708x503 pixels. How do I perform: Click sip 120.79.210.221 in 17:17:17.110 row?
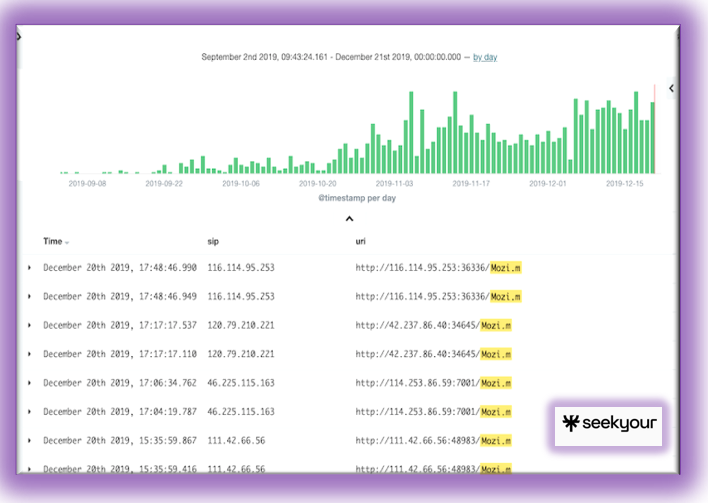tap(241, 354)
